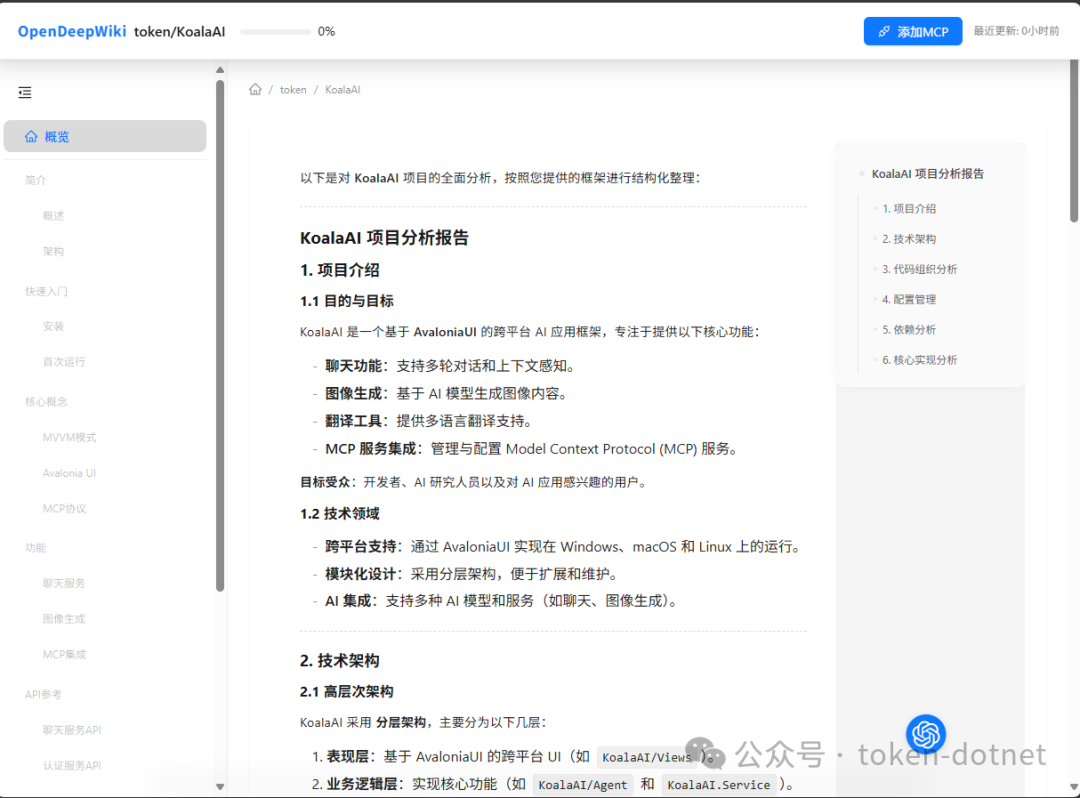Image resolution: width=1080 pixels, height=798 pixels.
Task: Click the 最近更新: 0小时前 text
Action: (x=1016, y=31)
